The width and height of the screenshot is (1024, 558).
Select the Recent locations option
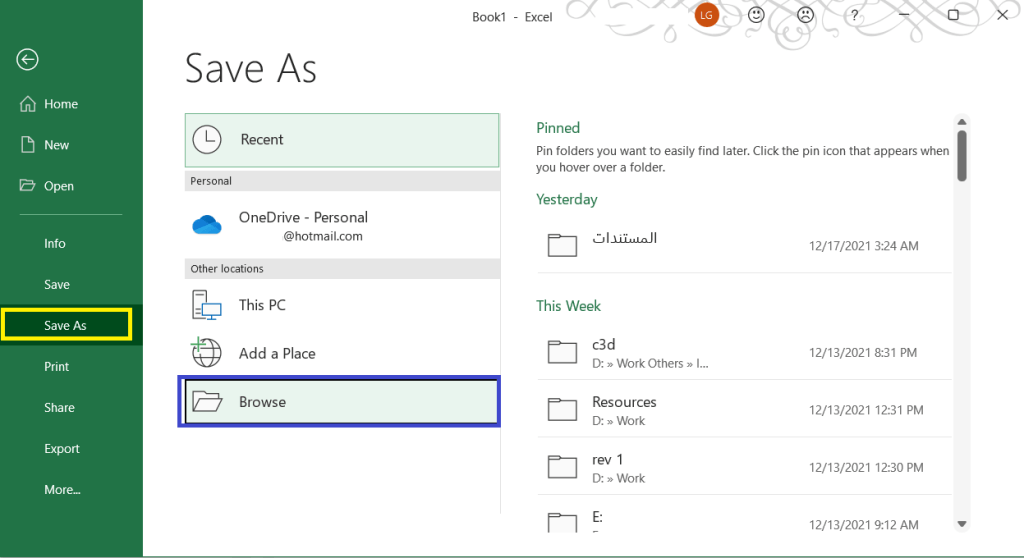341,140
